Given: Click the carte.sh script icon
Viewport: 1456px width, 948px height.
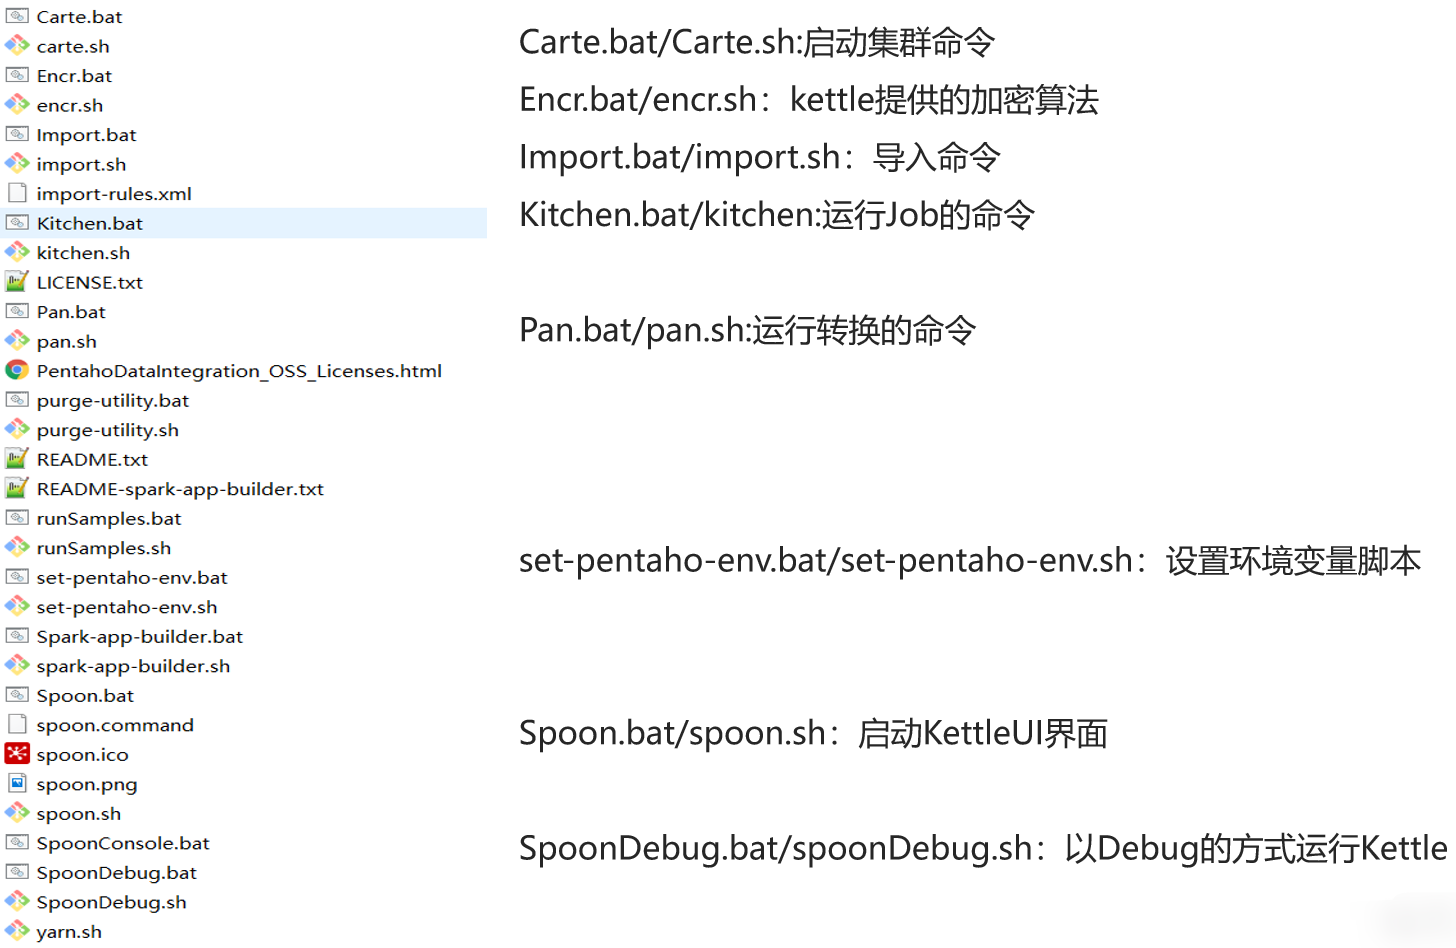Looking at the screenshot, I should pyautogui.click(x=17, y=46).
